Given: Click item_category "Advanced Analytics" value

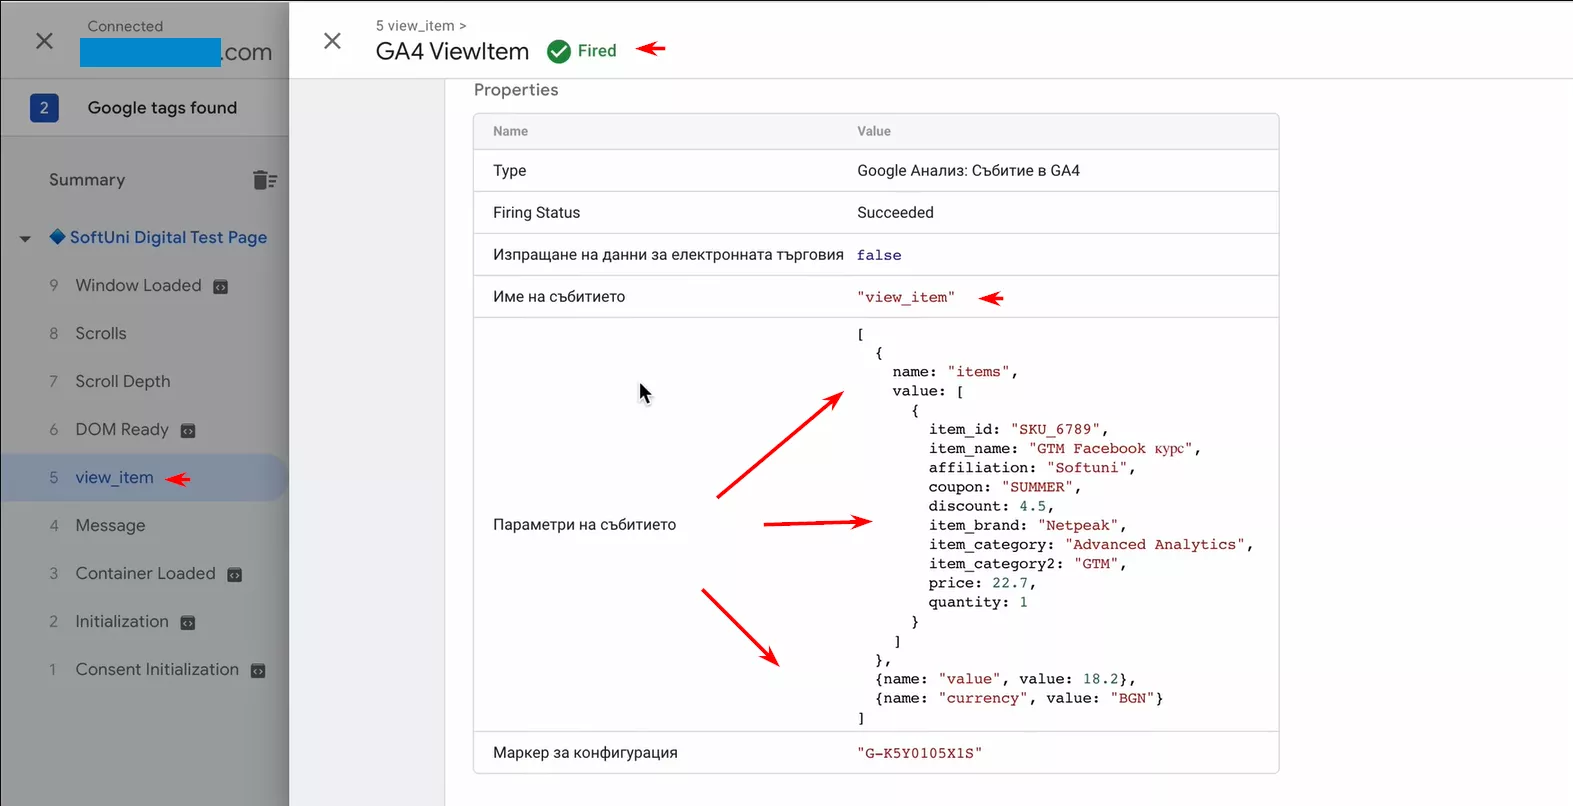Looking at the screenshot, I should 1154,545.
